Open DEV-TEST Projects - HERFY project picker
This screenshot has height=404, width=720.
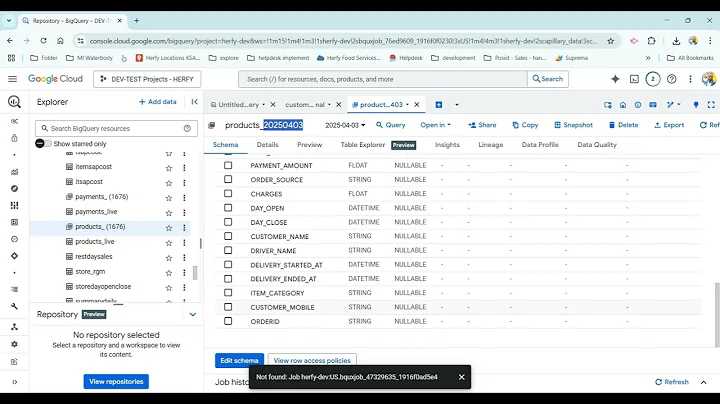pos(147,79)
